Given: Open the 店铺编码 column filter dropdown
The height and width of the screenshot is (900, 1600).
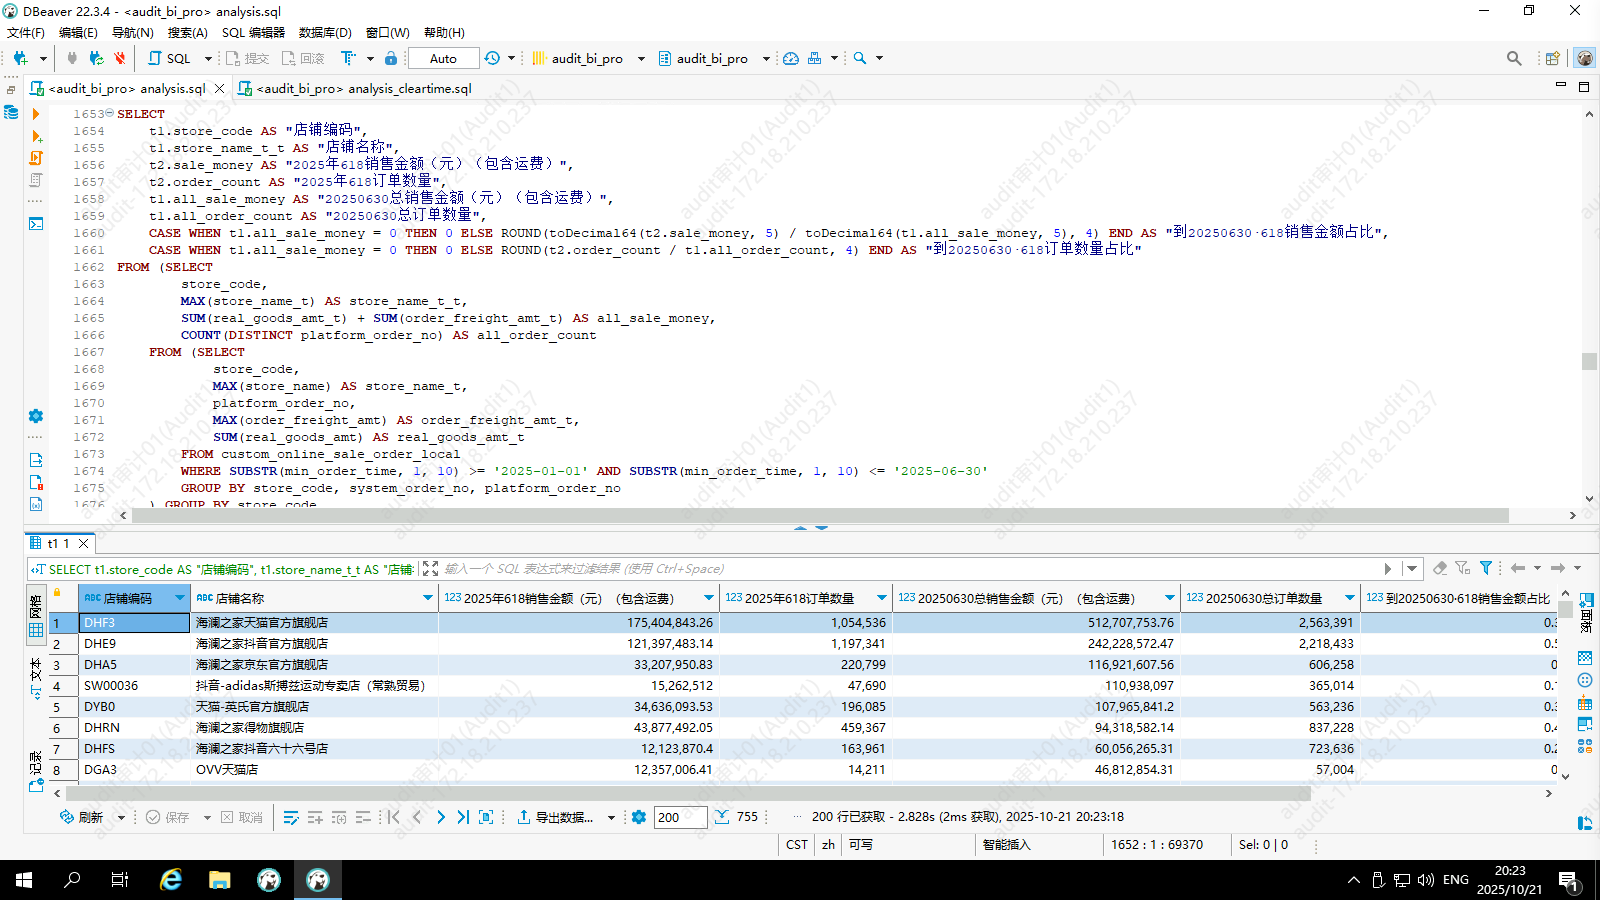Looking at the screenshot, I should [x=180, y=598].
